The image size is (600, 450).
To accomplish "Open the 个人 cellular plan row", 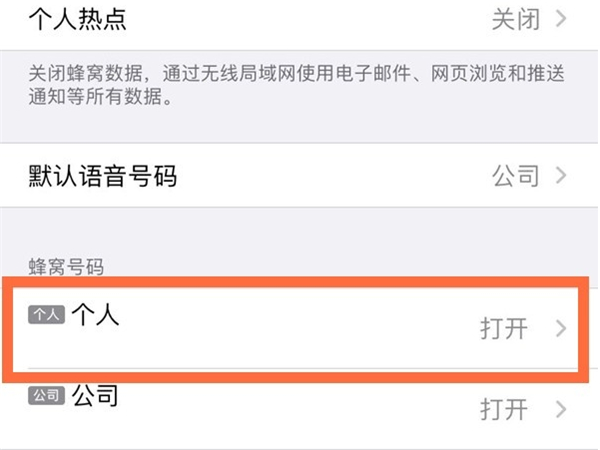I will click(295, 329).
